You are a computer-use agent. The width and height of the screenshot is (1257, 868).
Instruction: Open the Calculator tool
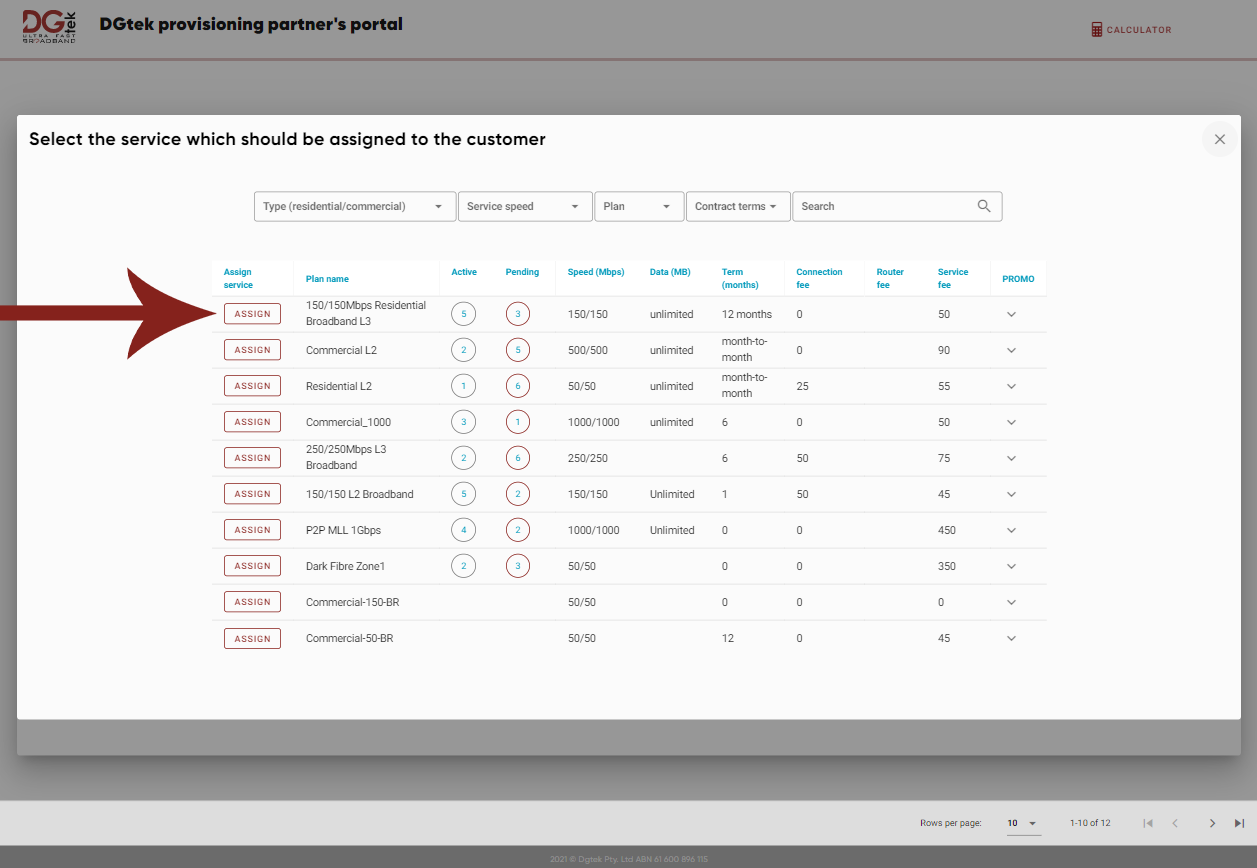click(x=1131, y=29)
